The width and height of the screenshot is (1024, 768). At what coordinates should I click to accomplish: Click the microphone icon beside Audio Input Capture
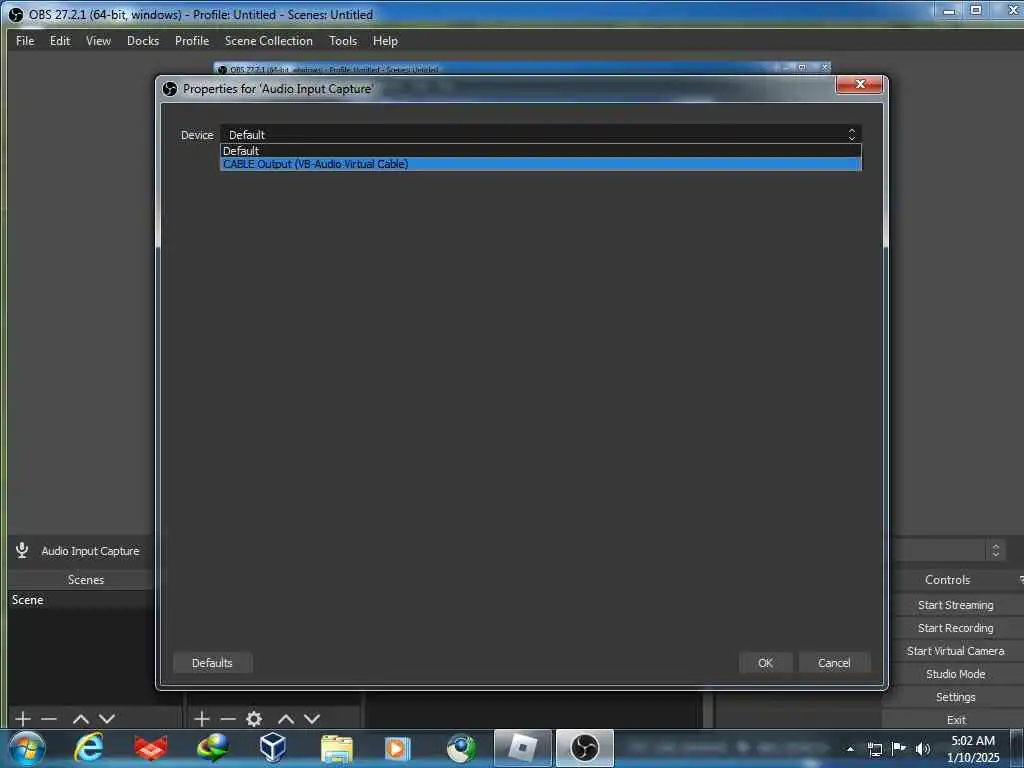pyautogui.click(x=22, y=551)
